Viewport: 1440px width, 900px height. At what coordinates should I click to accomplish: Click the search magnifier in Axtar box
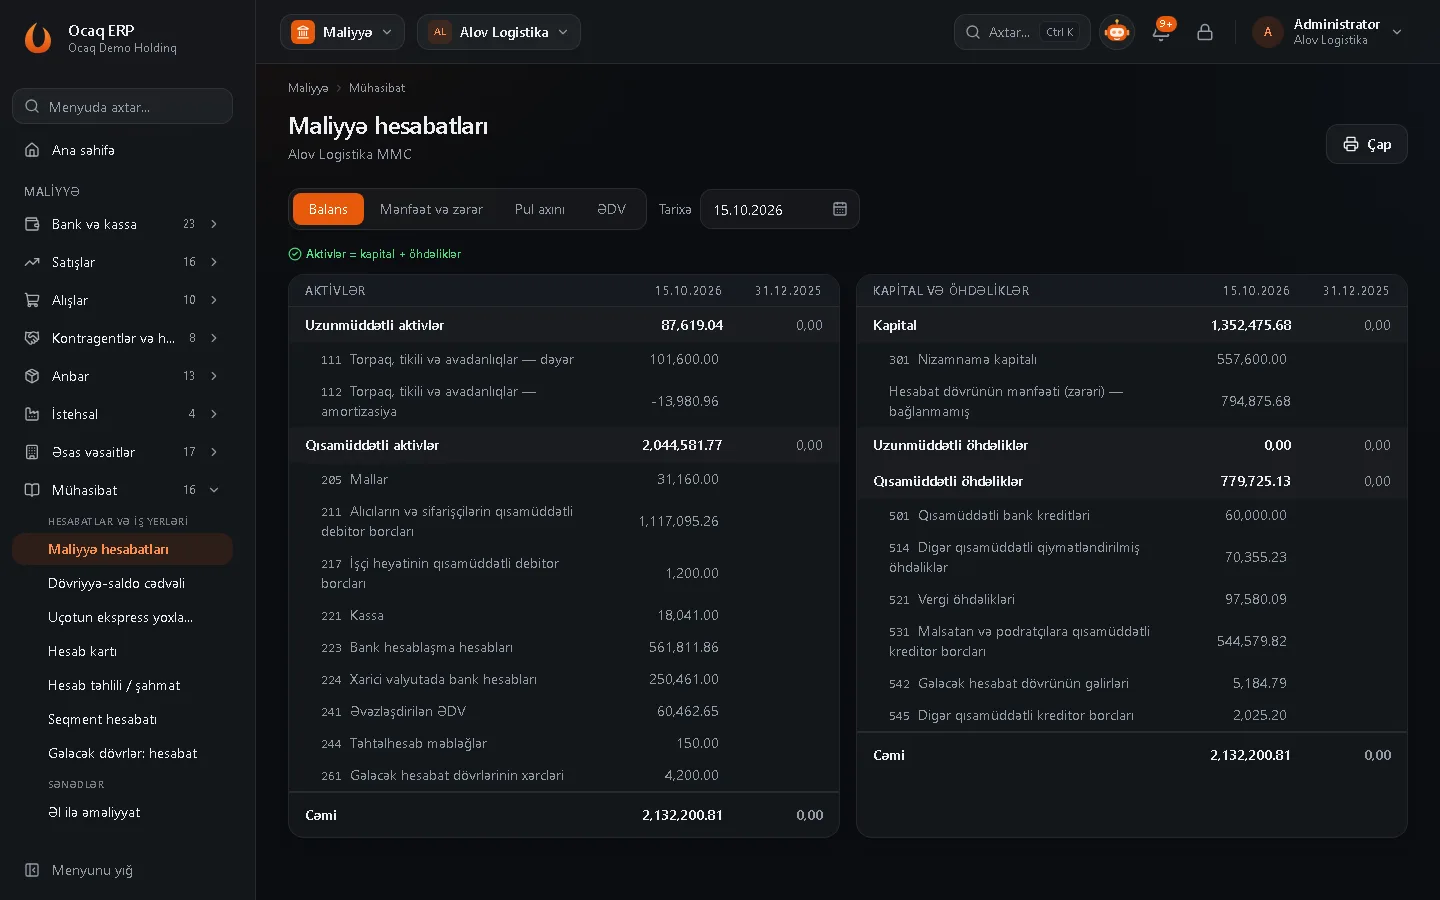(972, 32)
